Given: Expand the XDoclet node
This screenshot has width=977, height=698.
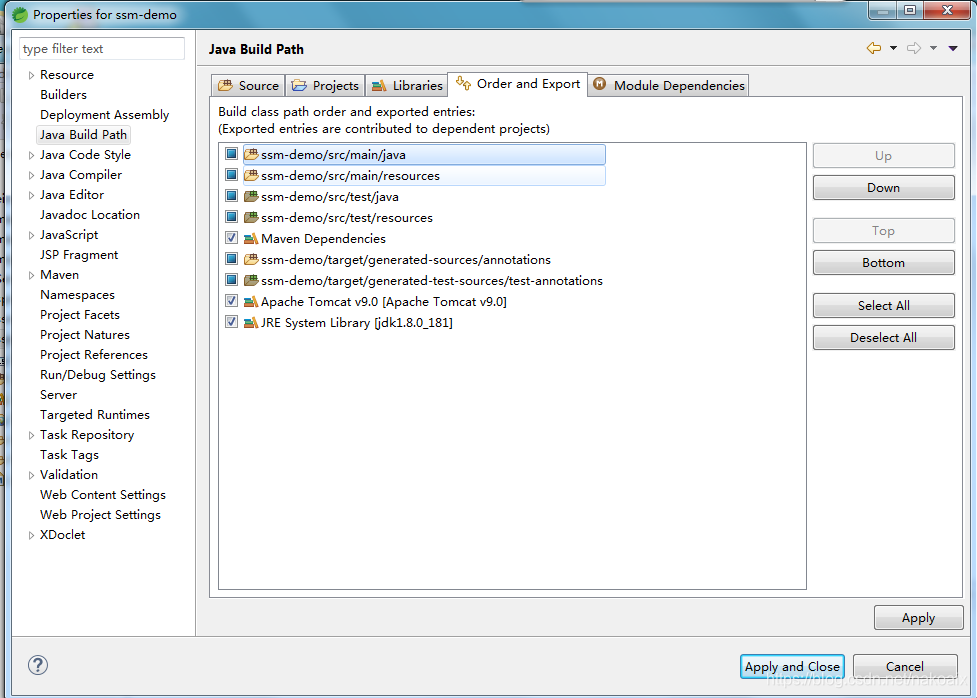Looking at the screenshot, I should click(x=31, y=535).
